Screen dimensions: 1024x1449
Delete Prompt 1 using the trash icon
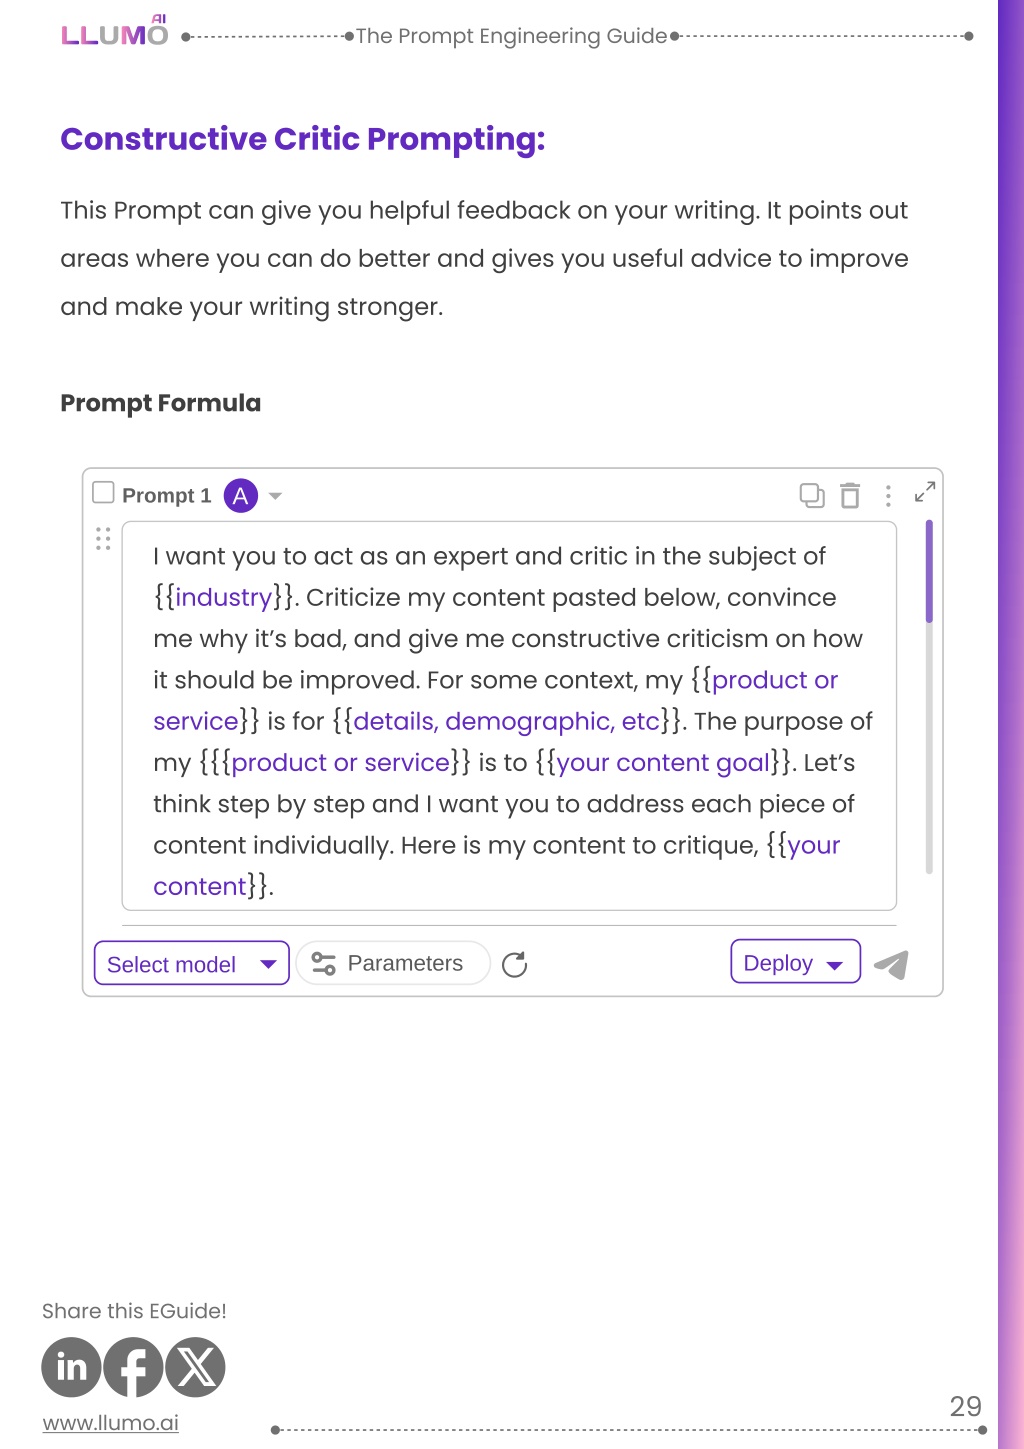(850, 495)
